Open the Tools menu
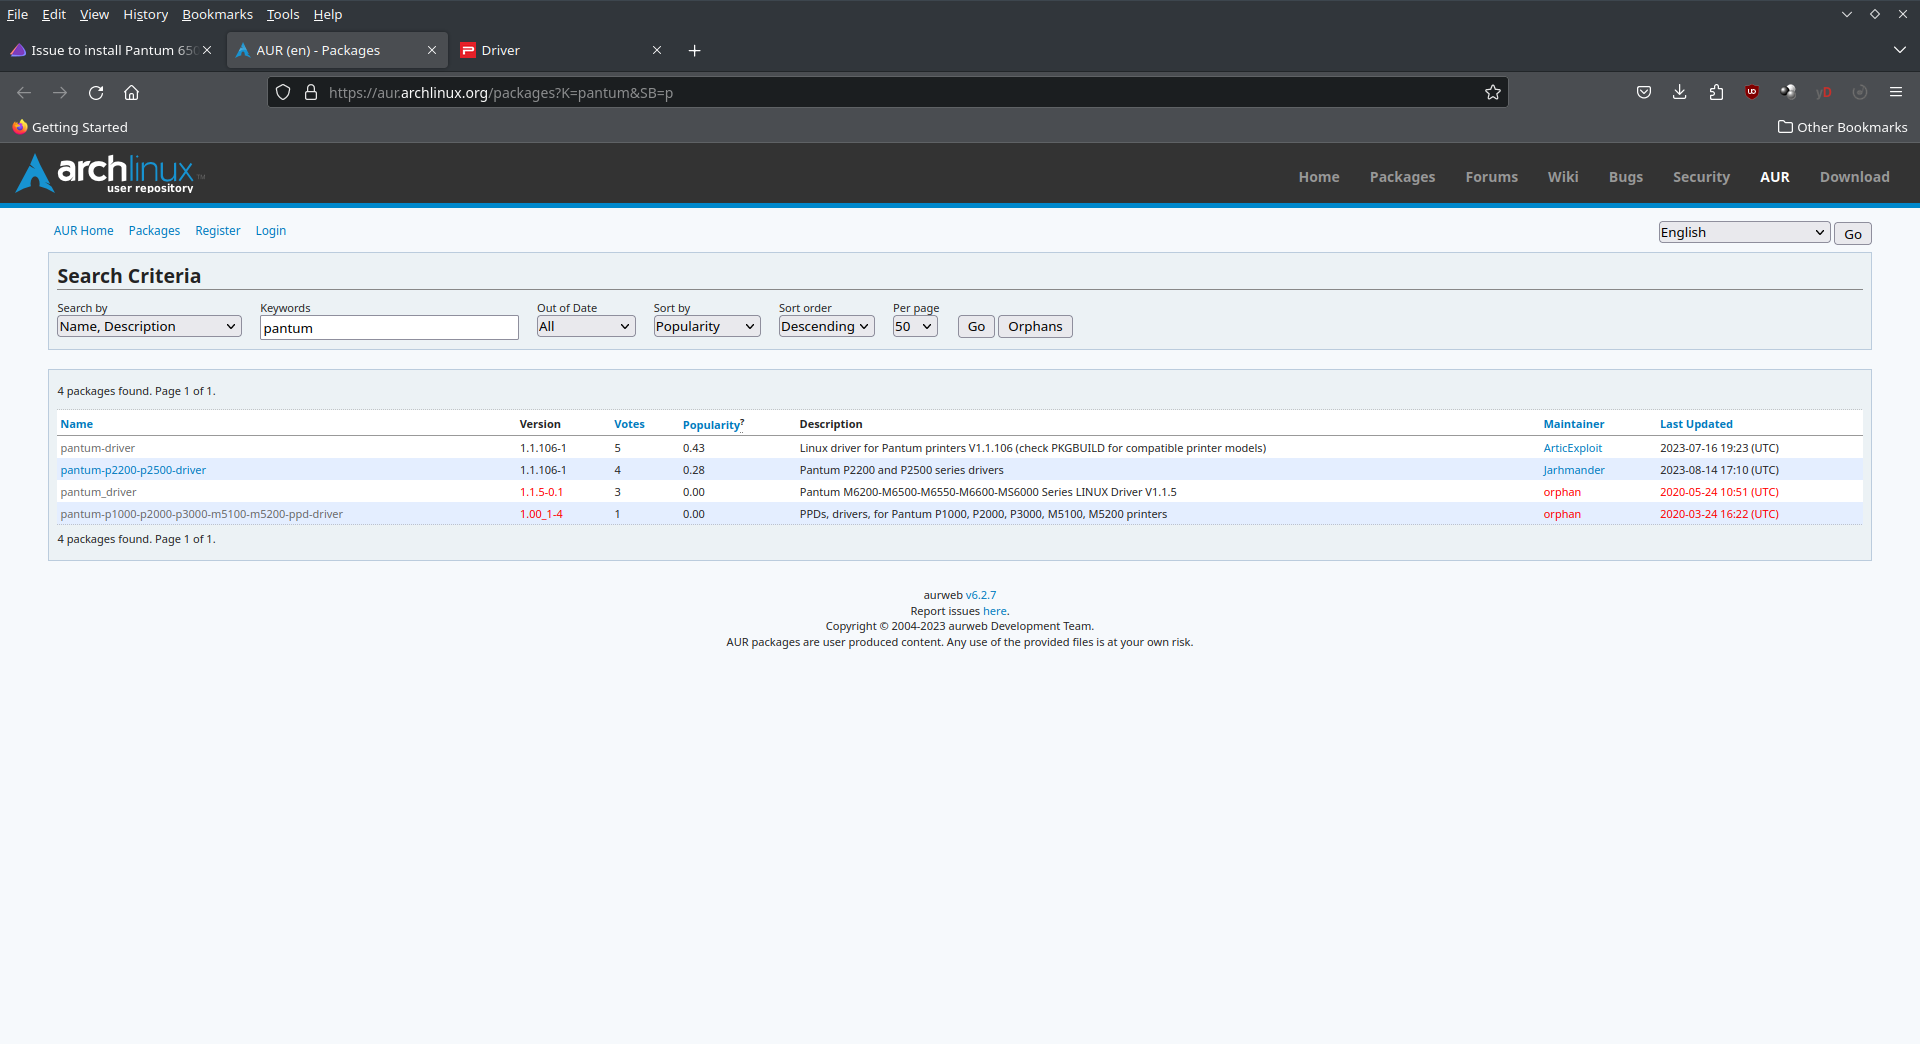 point(282,14)
